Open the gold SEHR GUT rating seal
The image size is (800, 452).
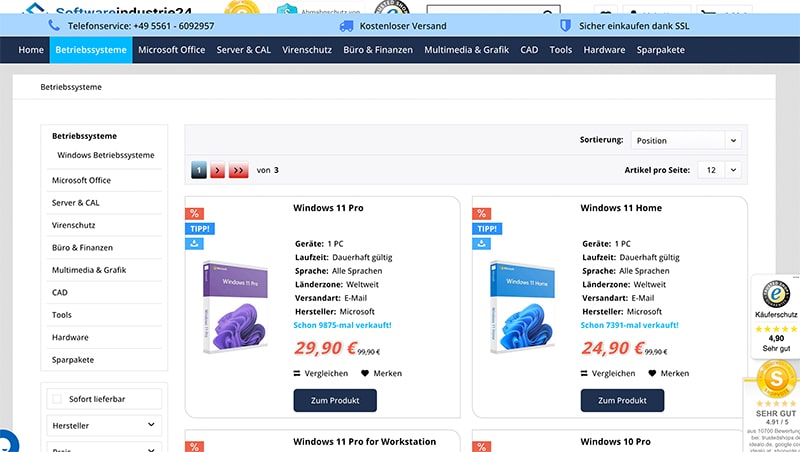pyautogui.click(x=776, y=379)
